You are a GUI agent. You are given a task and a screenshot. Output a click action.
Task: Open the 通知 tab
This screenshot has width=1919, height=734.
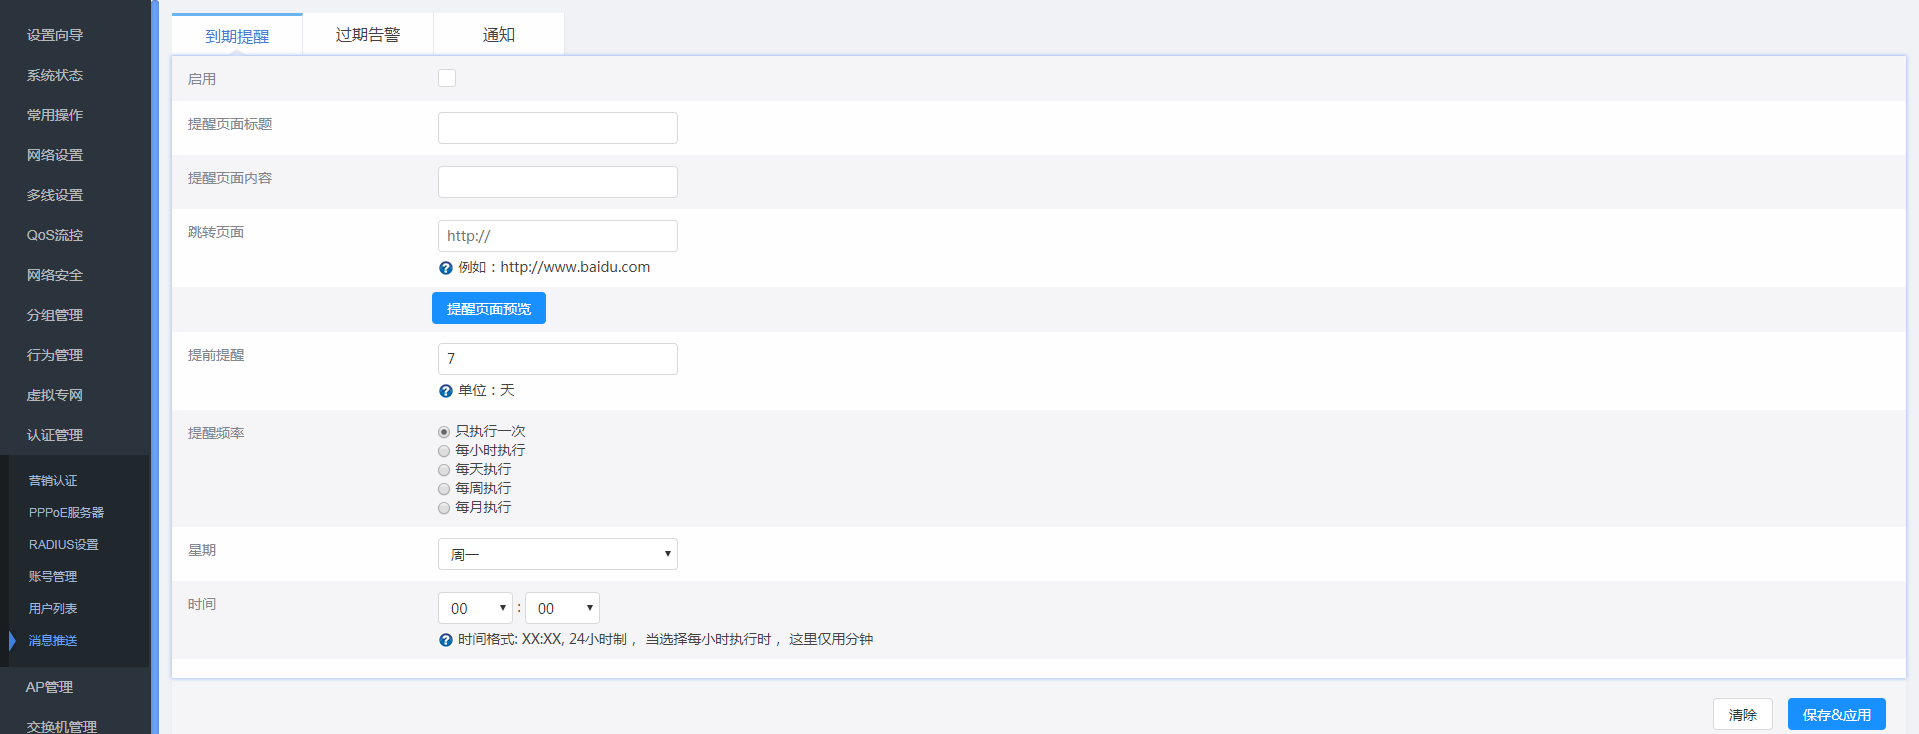[498, 35]
